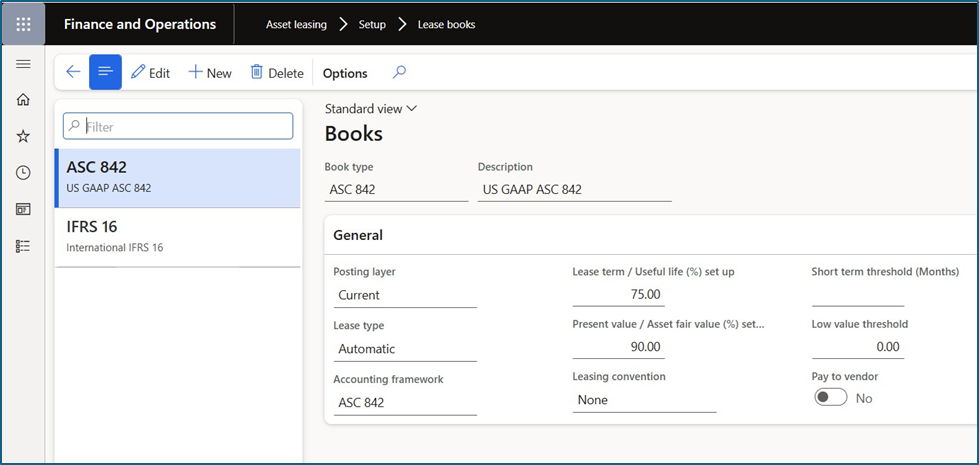This screenshot has width=979, height=465.
Task: Click the Filter input field
Action: 178,126
